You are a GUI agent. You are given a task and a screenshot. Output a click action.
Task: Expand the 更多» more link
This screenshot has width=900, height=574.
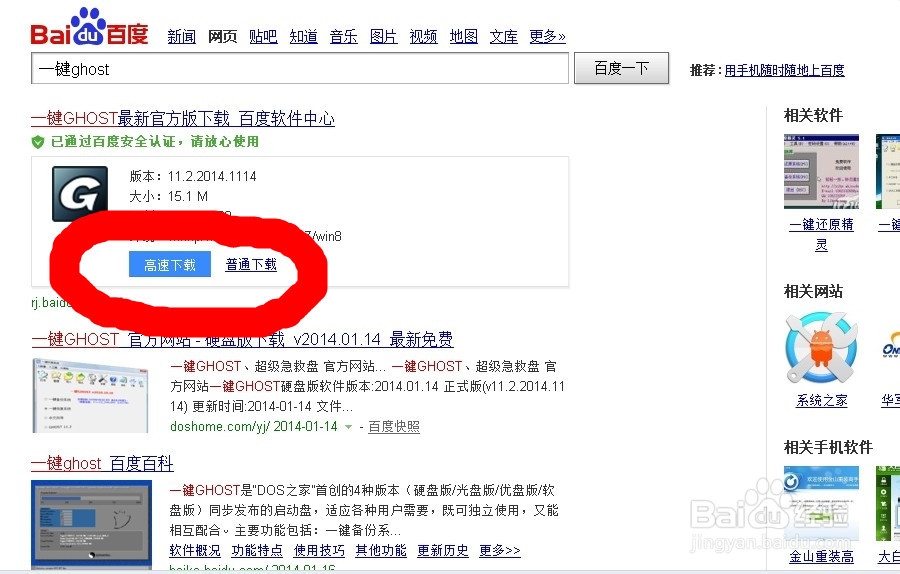pos(547,37)
